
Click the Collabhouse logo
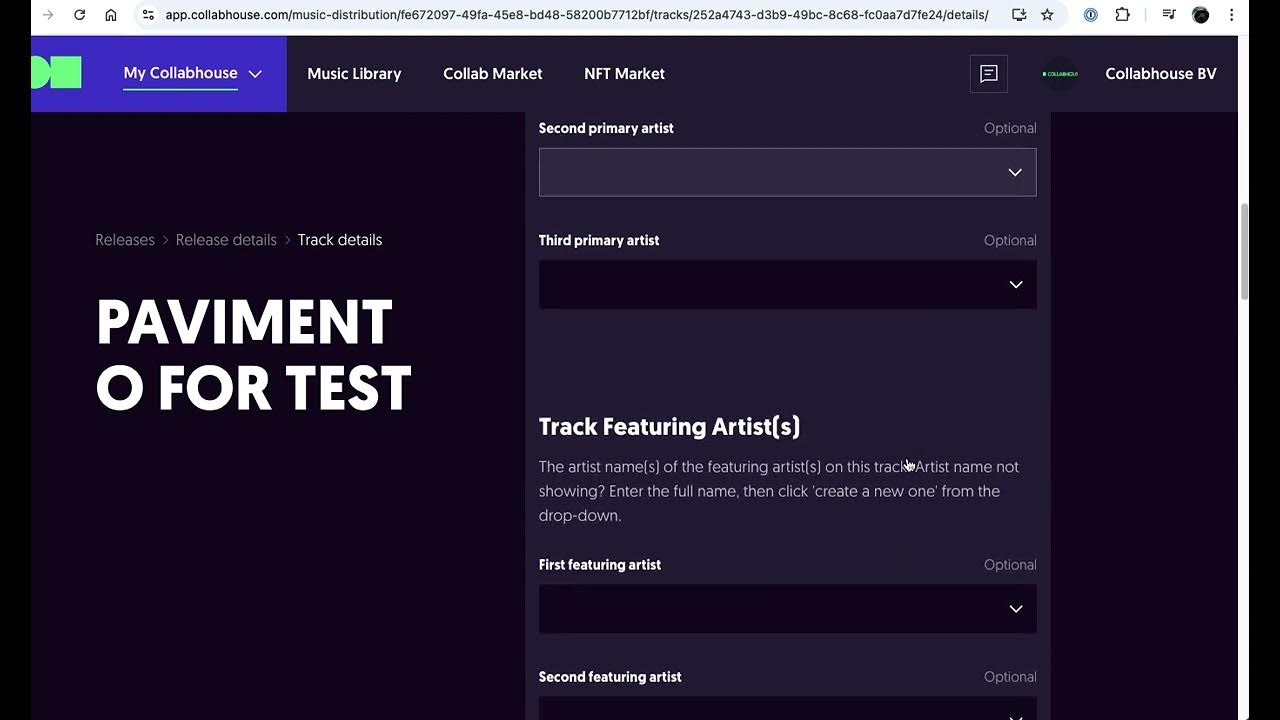pos(56,73)
